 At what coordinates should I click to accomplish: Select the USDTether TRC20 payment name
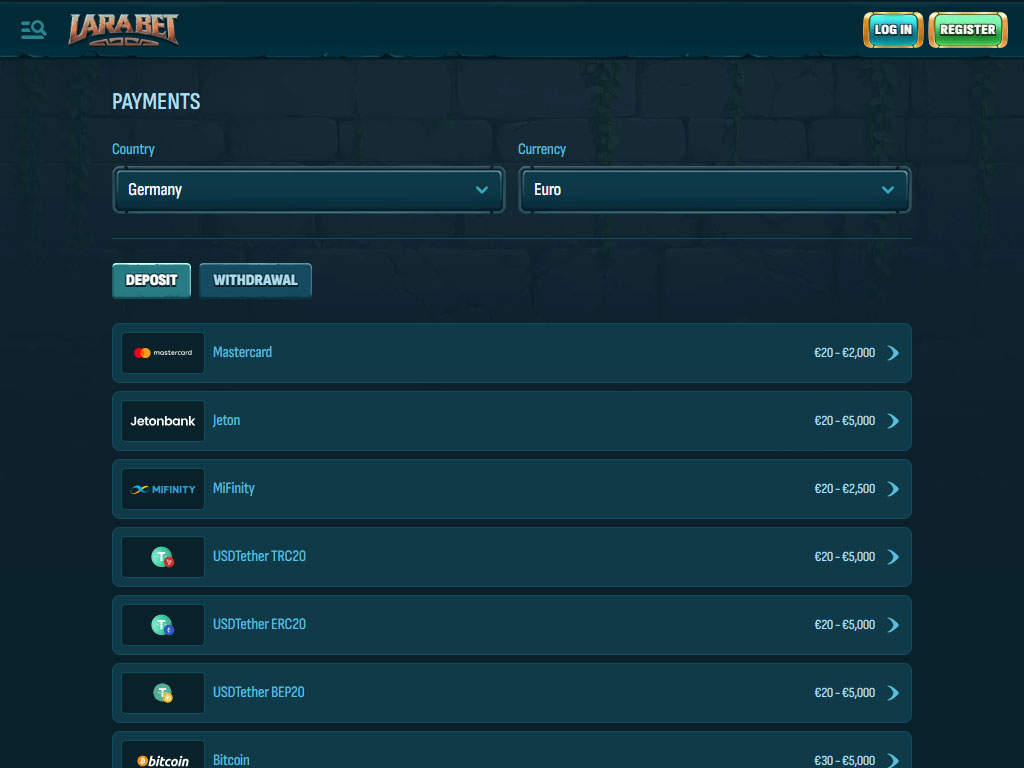point(259,556)
